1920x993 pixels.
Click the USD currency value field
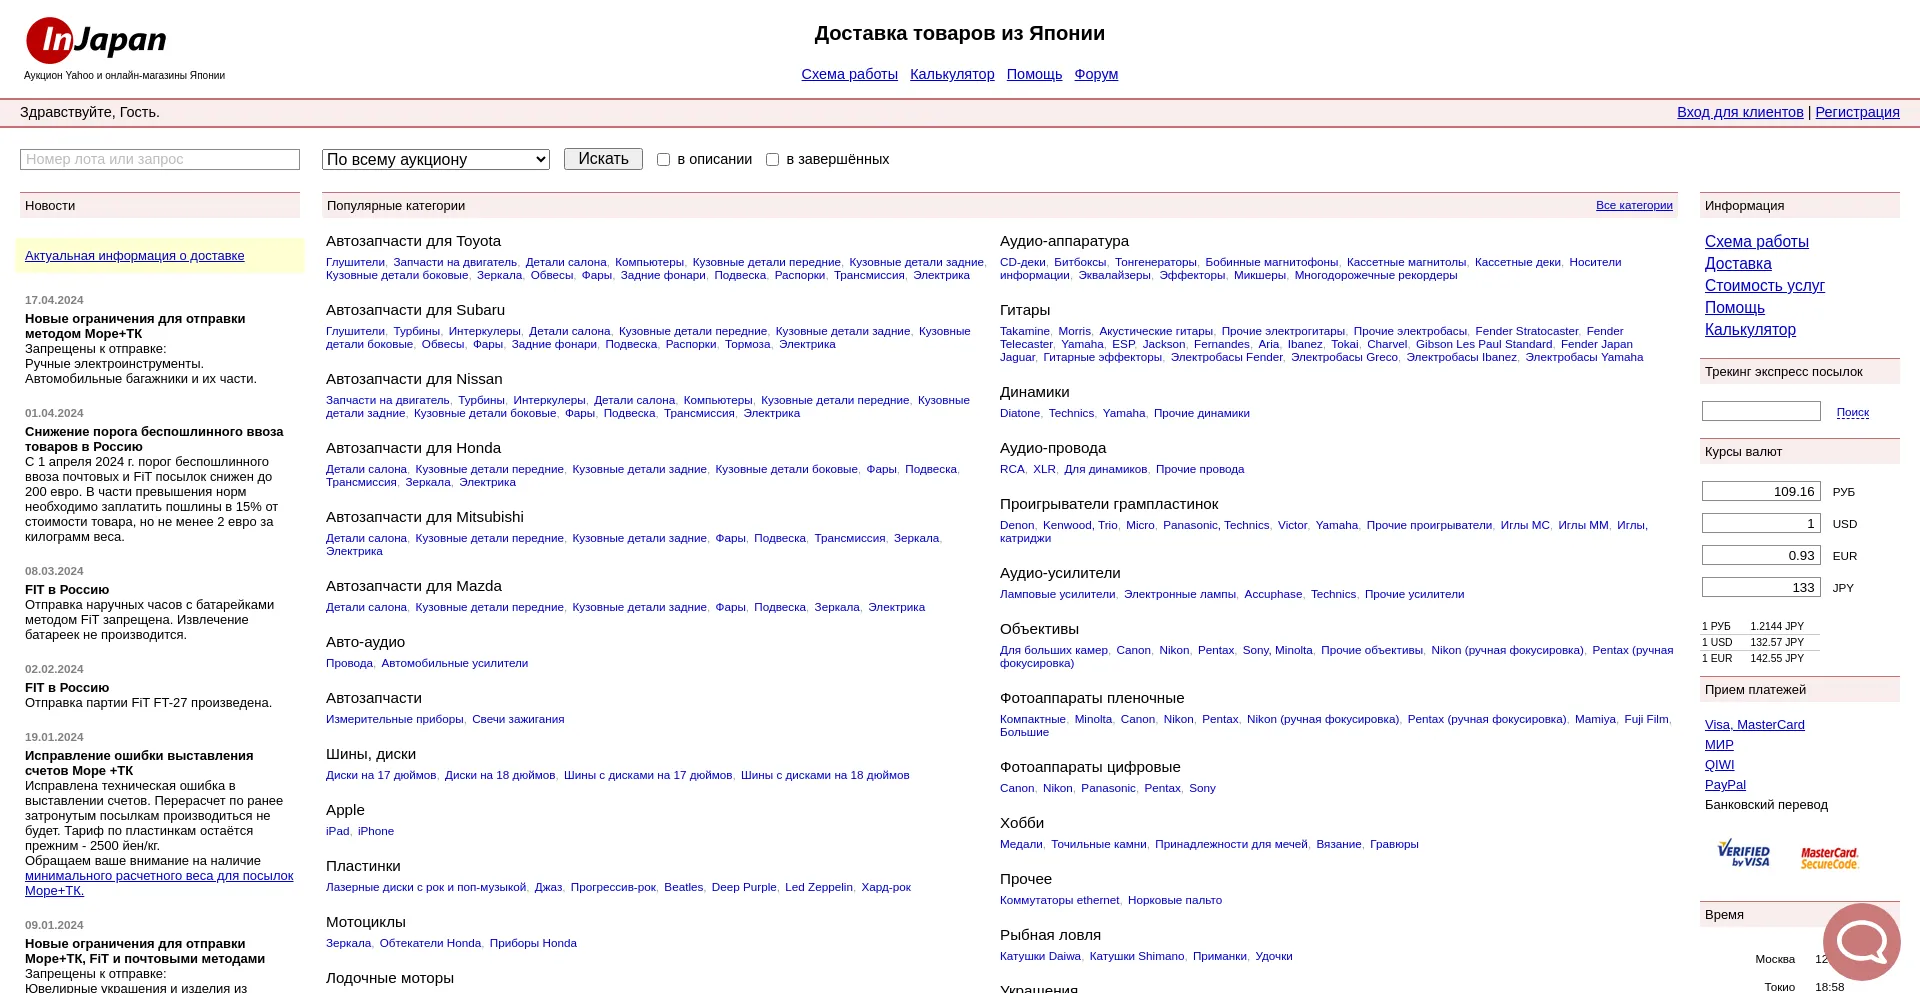(x=1761, y=523)
